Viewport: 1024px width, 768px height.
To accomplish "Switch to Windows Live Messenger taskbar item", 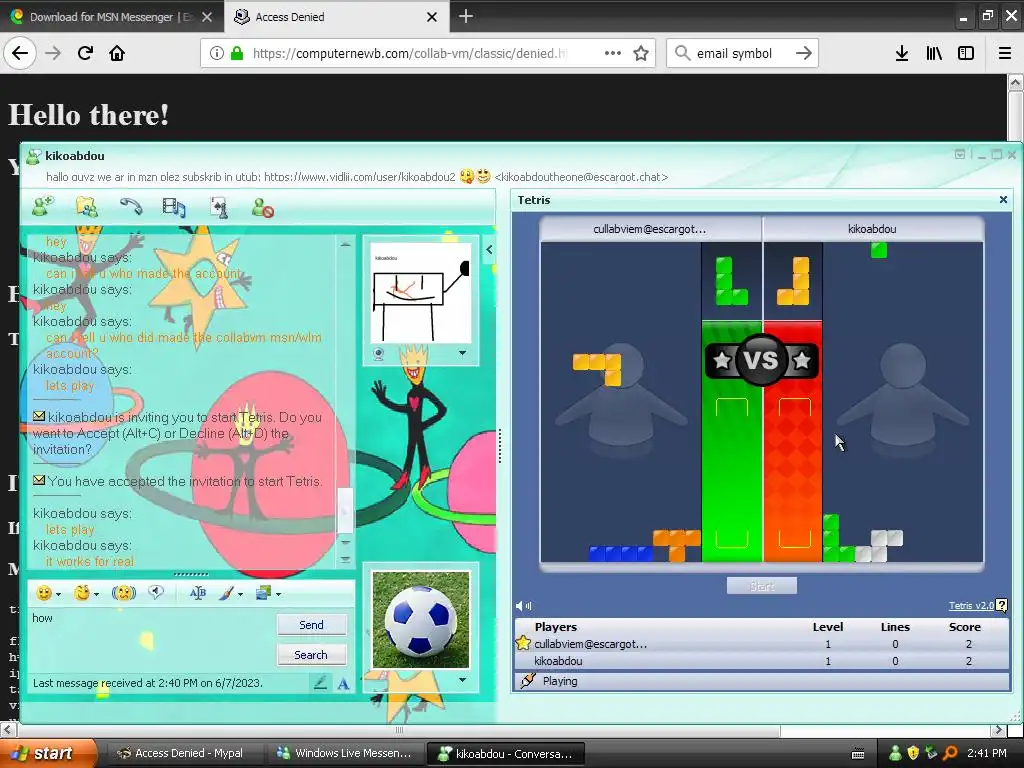I will click(345, 753).
